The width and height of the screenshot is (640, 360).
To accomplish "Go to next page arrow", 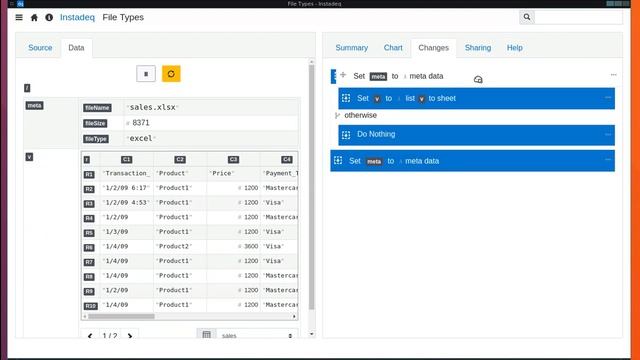I will click(130, 336).
